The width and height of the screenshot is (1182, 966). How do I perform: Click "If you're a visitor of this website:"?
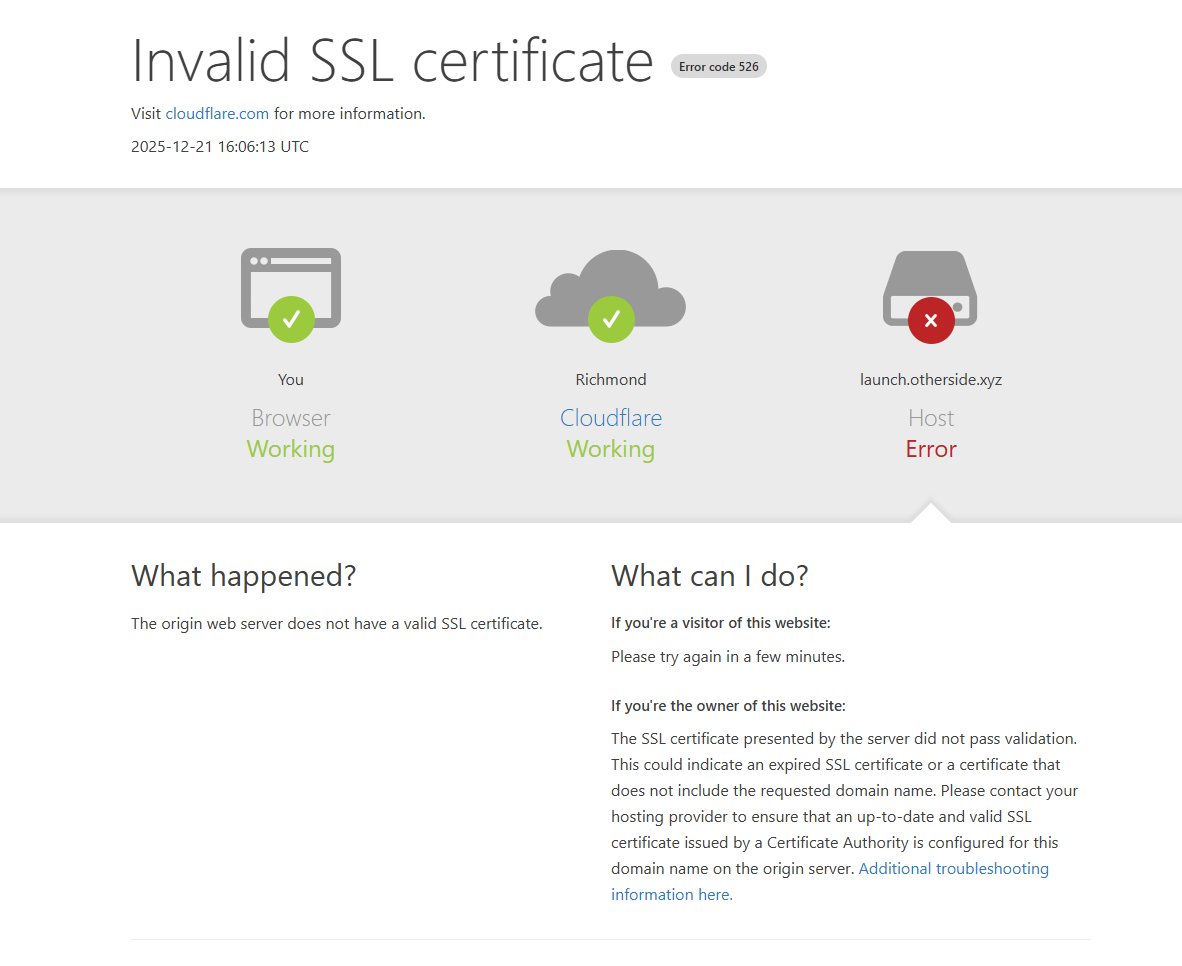(721, 623)
